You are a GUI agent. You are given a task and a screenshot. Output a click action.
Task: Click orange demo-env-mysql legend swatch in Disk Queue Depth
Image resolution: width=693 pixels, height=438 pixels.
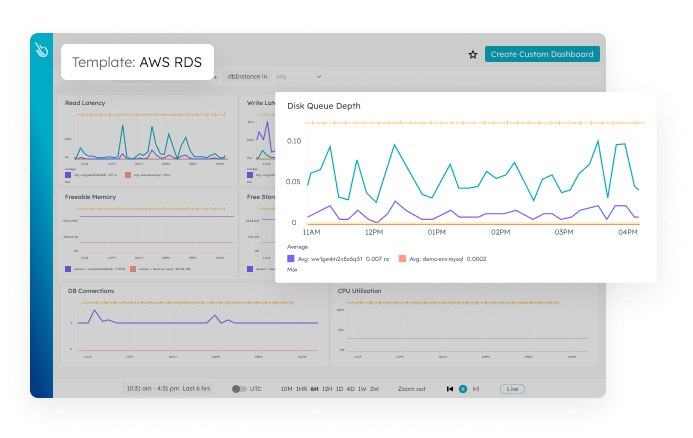click(402, 259)
